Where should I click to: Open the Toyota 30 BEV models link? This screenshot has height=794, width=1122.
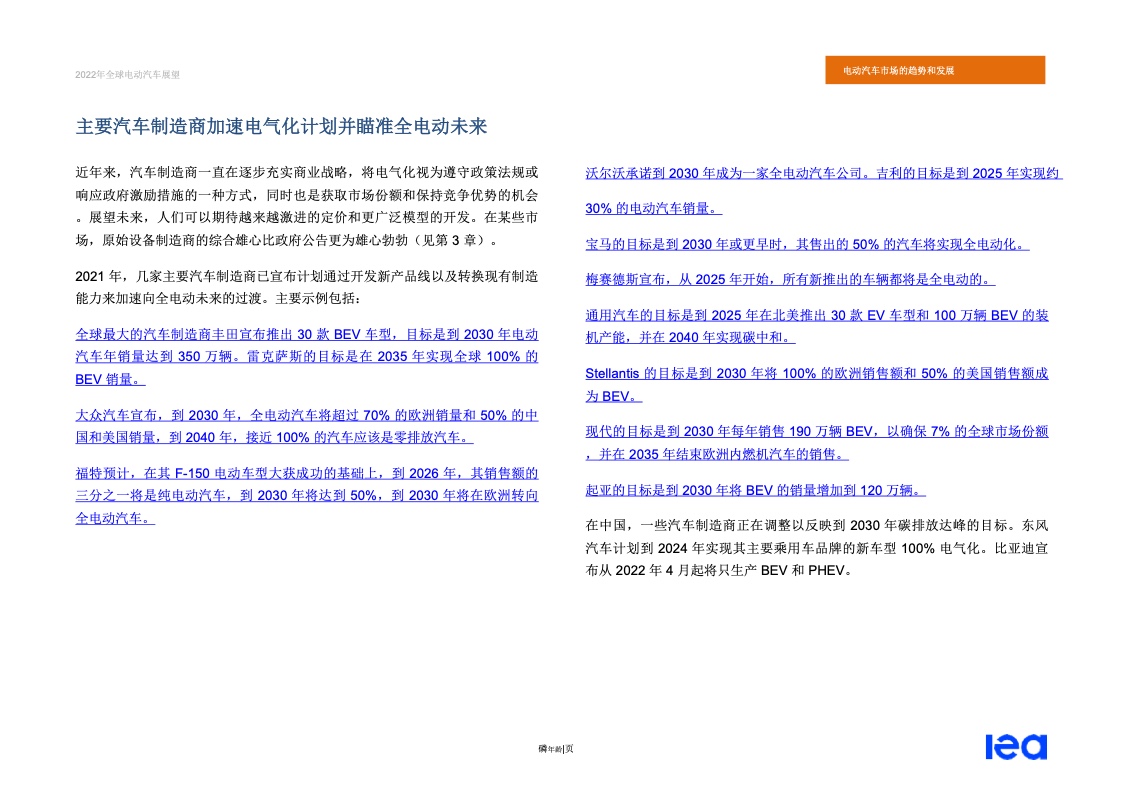pos(306,356)
